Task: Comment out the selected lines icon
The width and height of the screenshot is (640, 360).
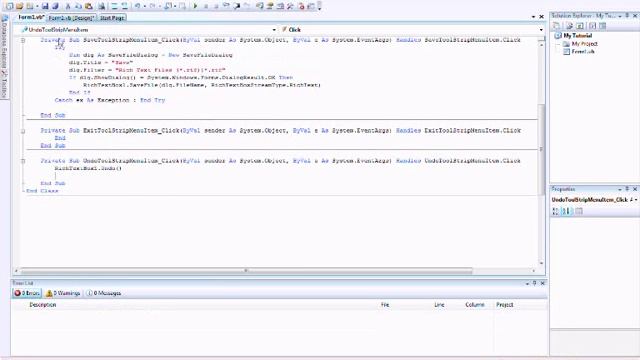Action: [114, 6]
